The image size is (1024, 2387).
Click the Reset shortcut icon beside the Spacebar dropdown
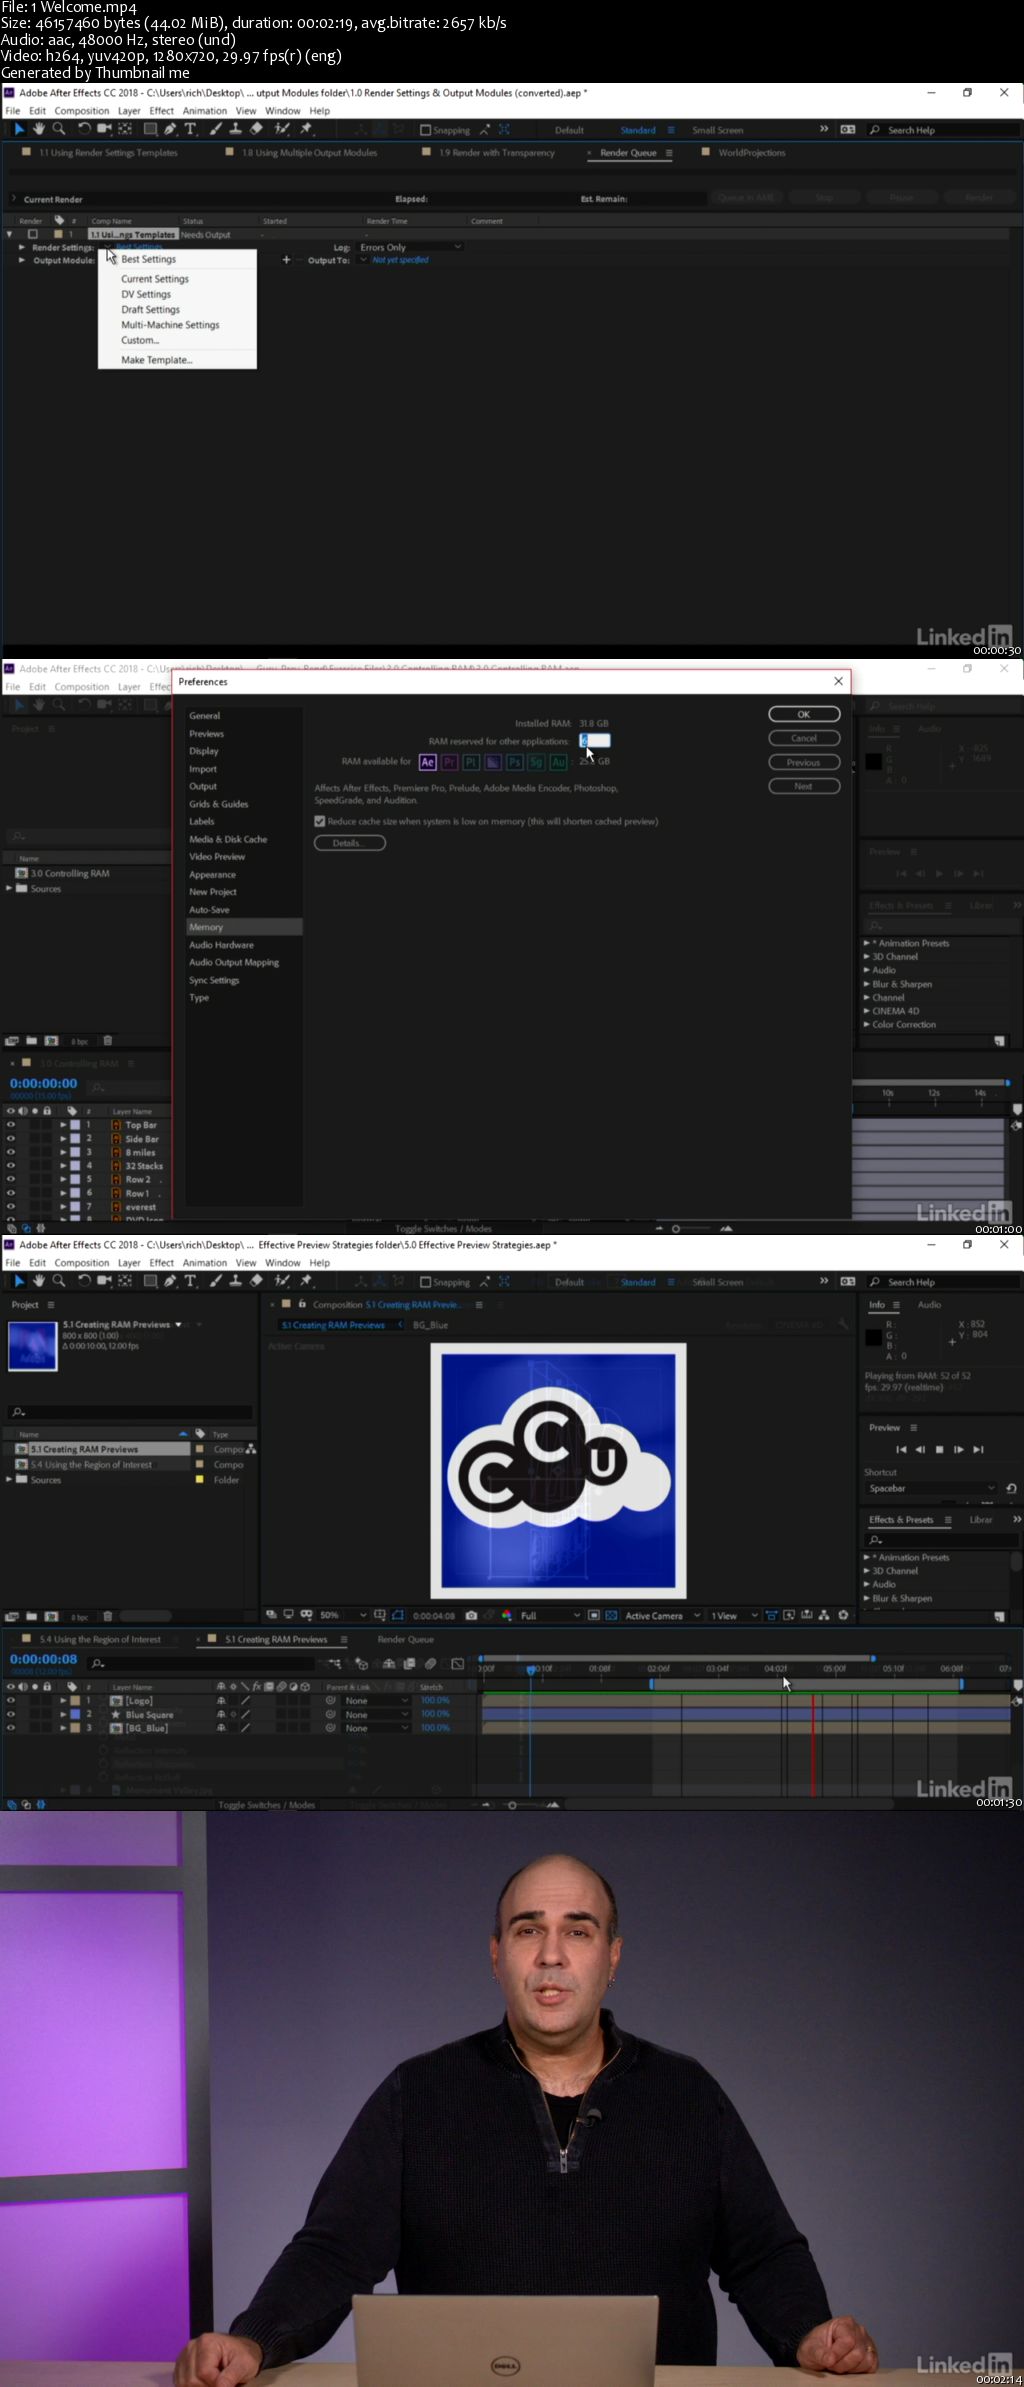1011,1488
